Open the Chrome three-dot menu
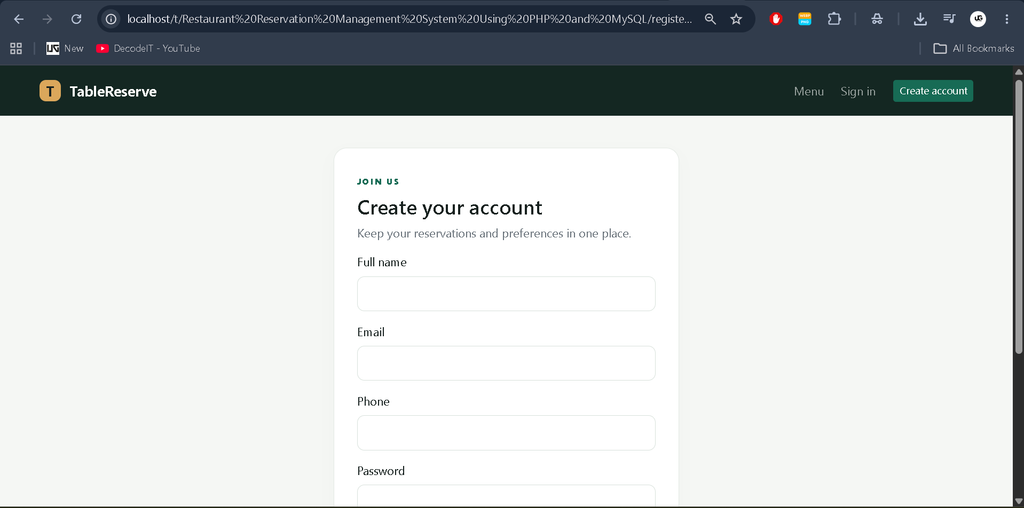 click(x=1007, y=19)
